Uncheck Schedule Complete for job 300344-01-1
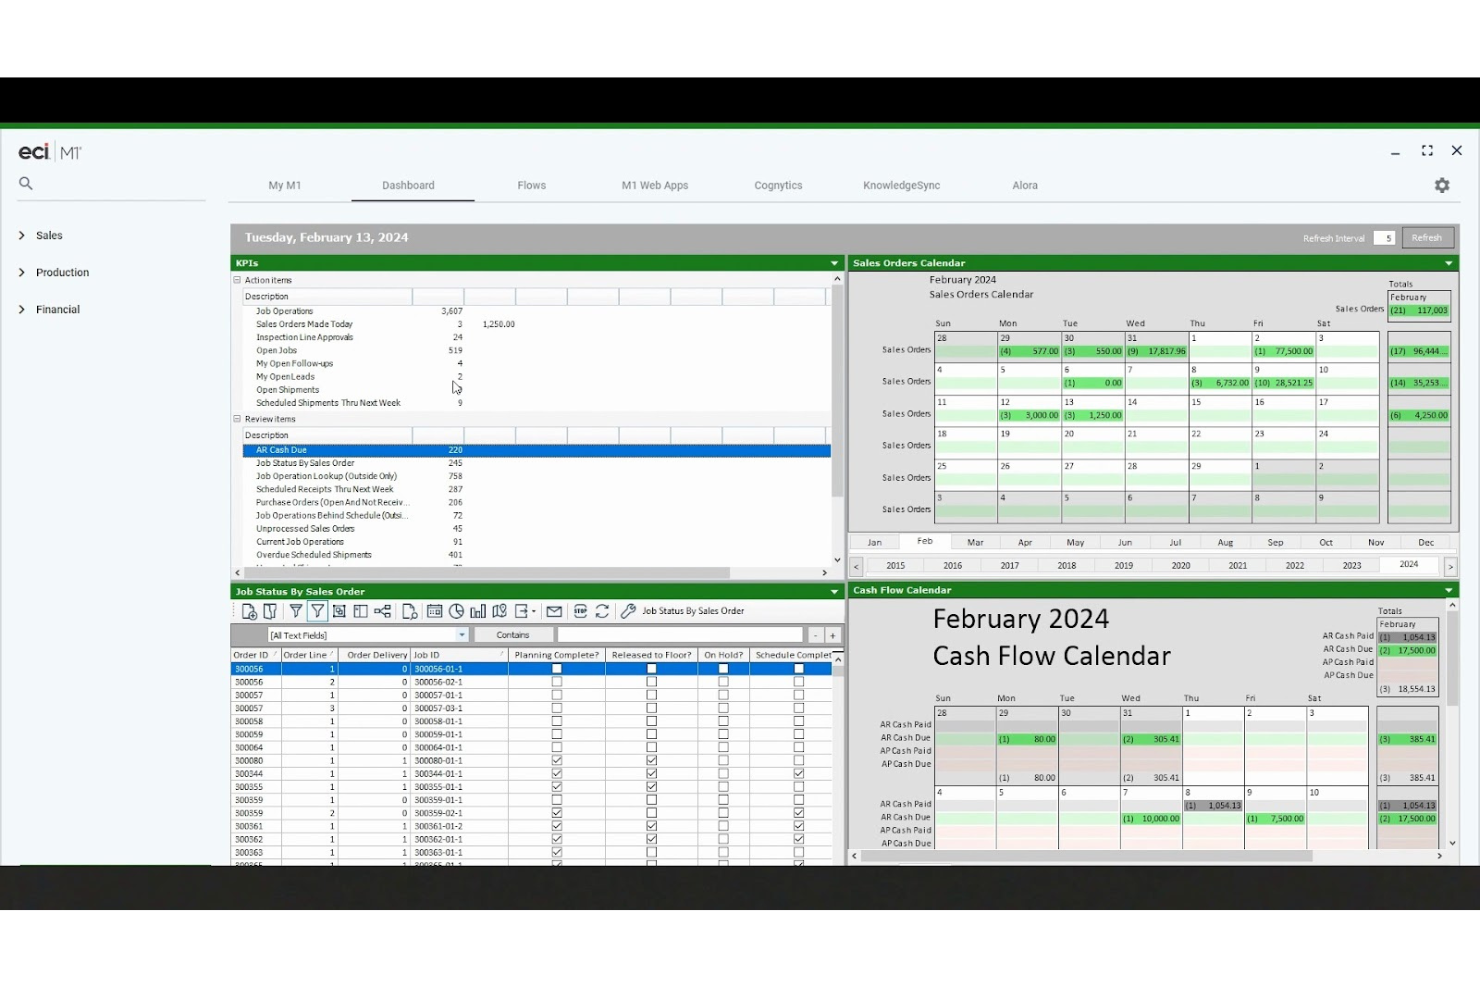This screenshot has width=1480, height=987. 799,774
